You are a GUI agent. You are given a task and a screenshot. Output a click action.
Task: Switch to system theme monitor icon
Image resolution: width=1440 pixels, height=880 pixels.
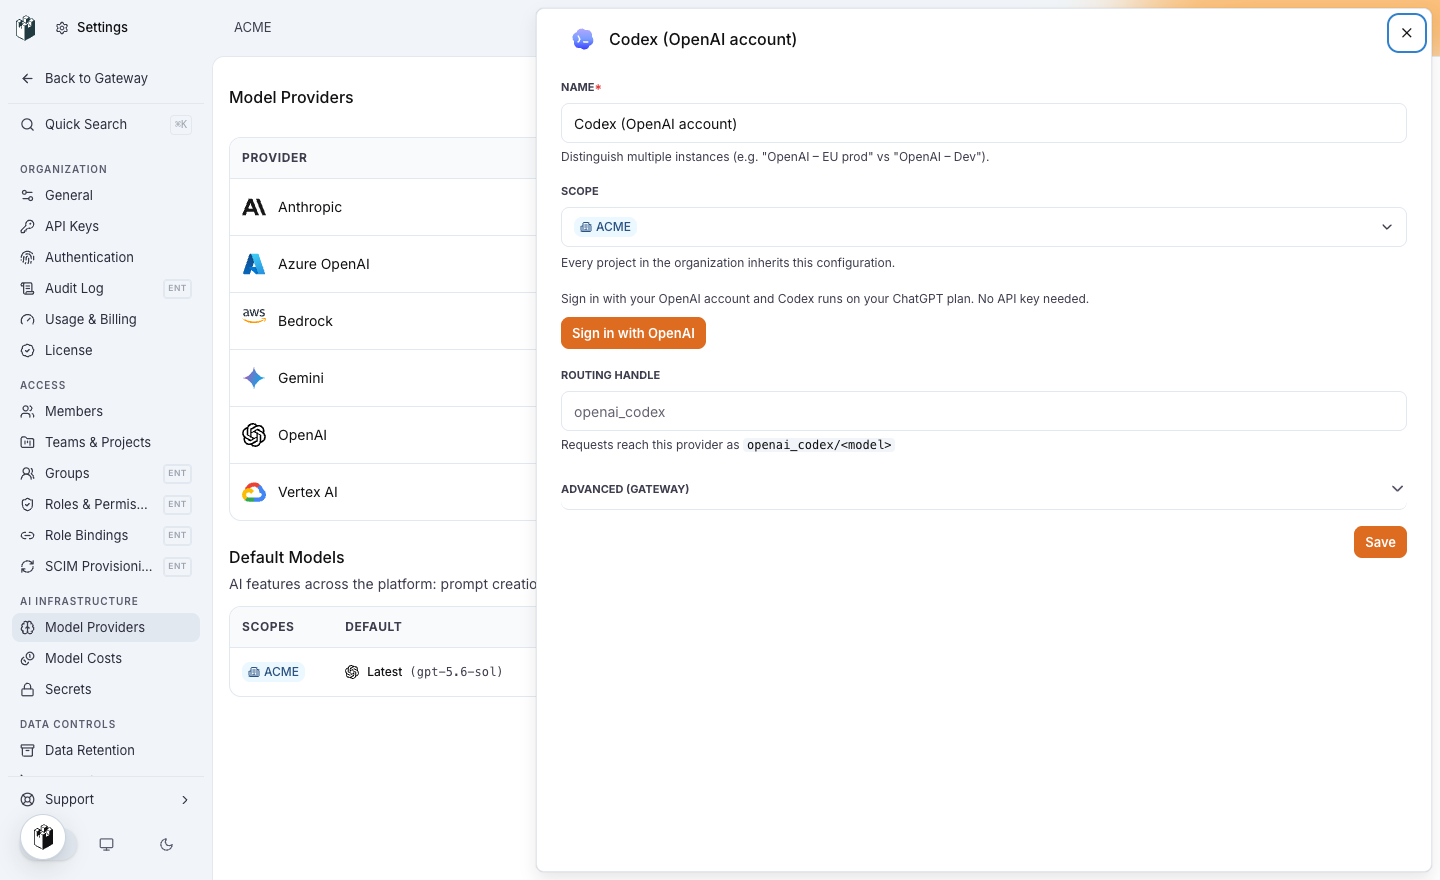(x=107, y=845)
